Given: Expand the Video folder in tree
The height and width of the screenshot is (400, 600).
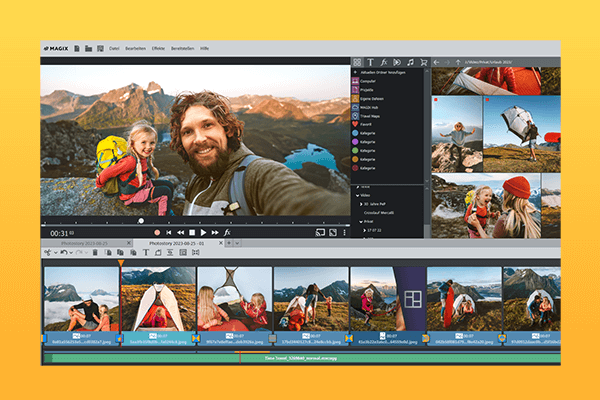Looking at the screenshot, I should pos(357,195).
